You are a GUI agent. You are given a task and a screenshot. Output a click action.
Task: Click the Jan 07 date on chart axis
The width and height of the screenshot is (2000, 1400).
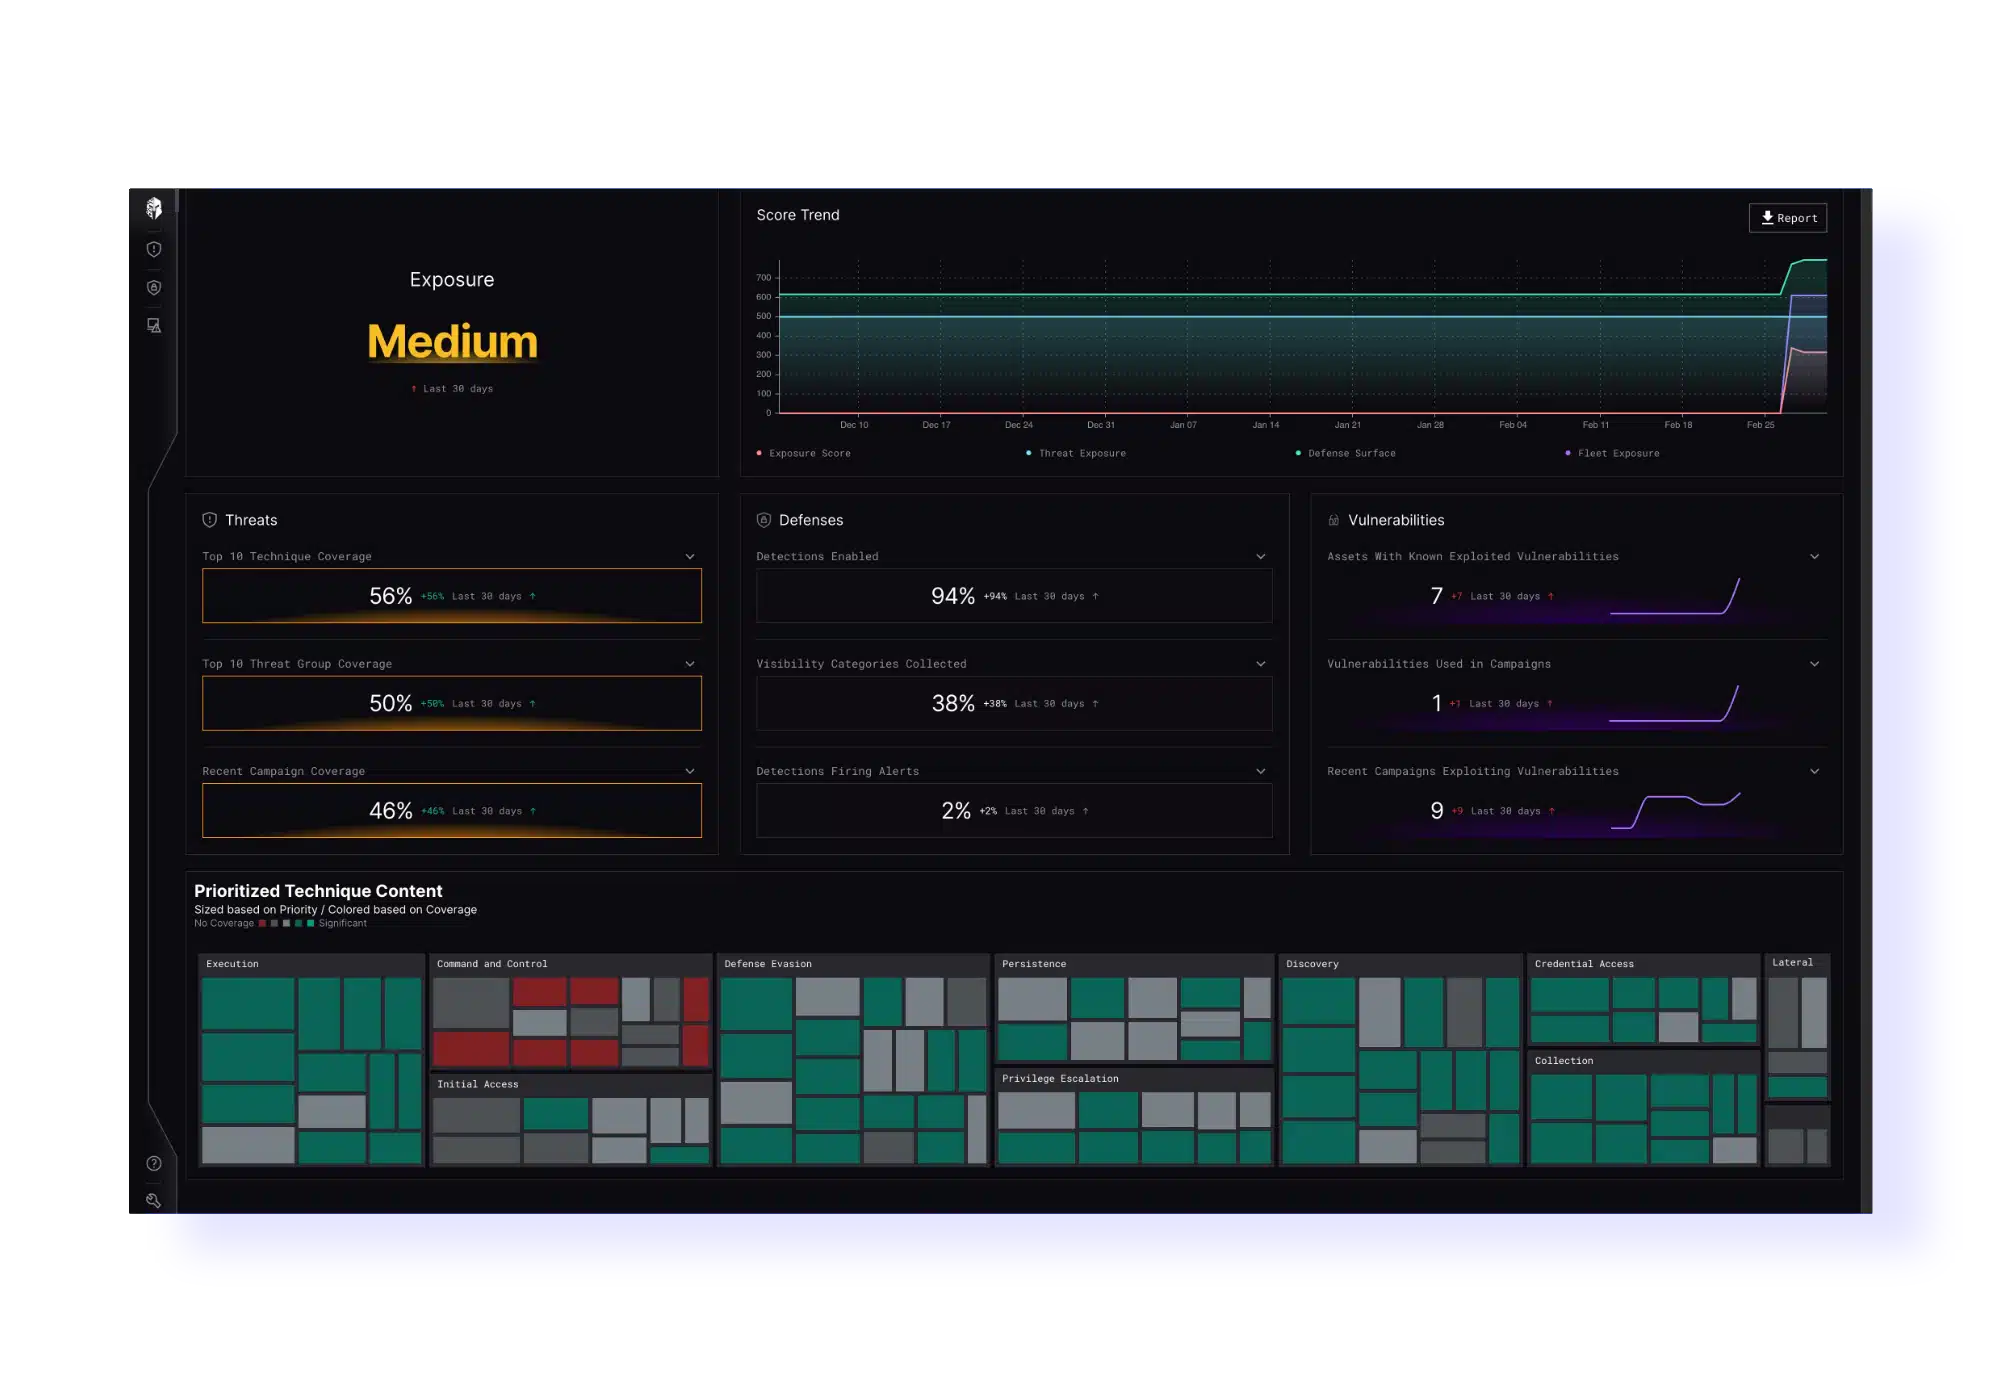click(1183, 425)
